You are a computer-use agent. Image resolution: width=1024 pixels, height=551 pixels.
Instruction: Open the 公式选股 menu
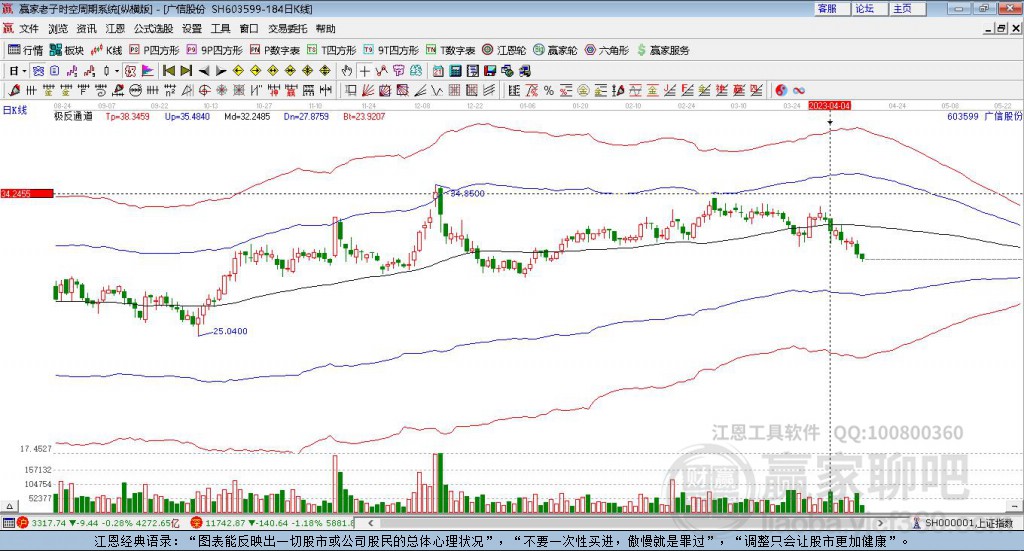coord(153,29)
